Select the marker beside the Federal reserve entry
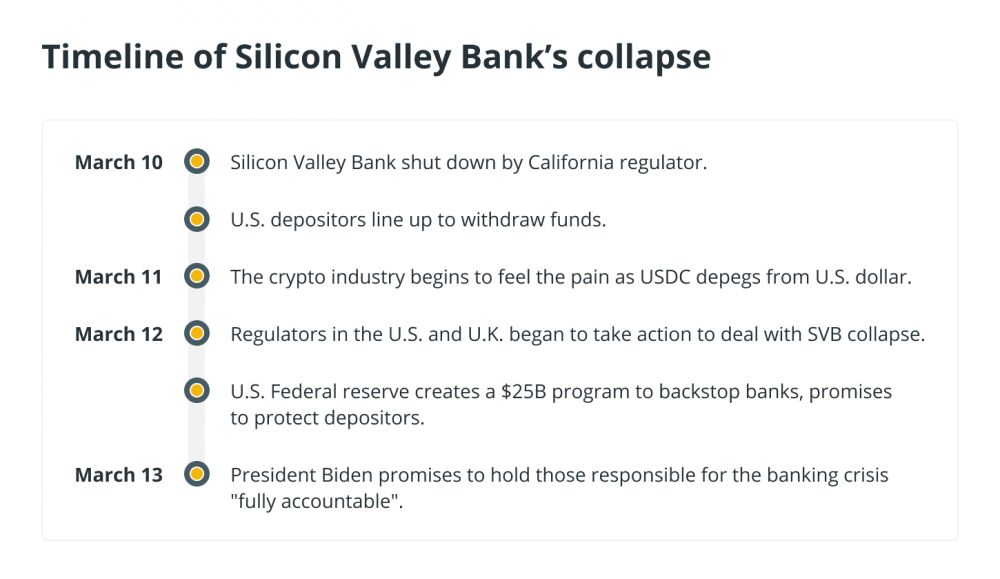Viewport: 1000px width, 579px height. click(196, 390)
